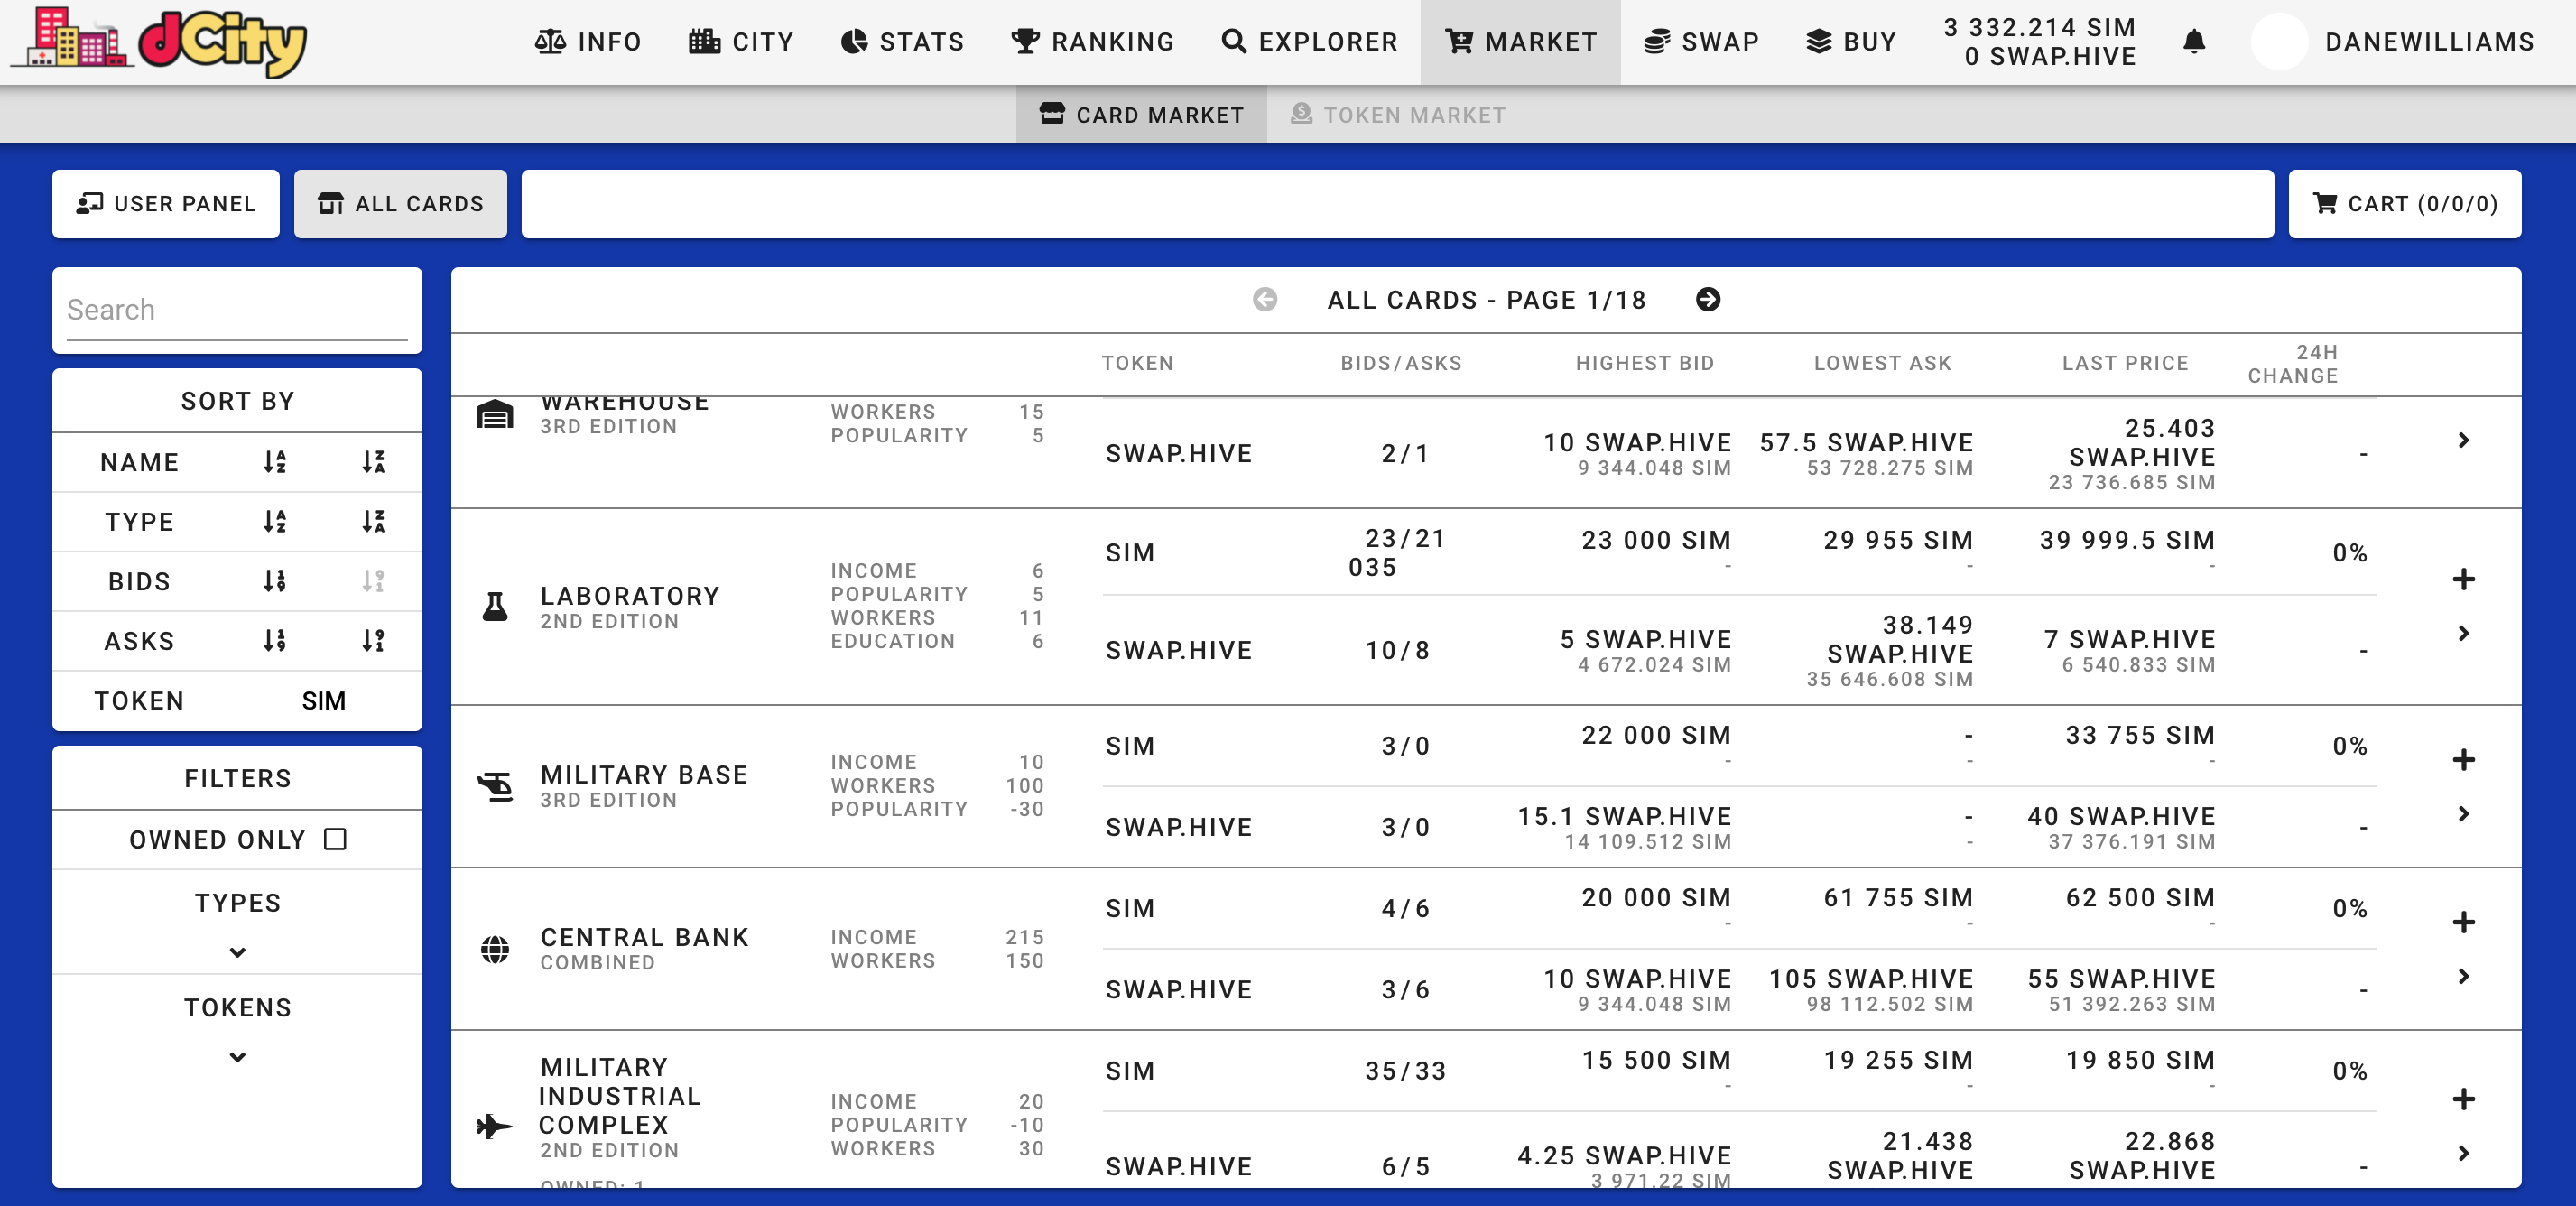The image size is (2576, 1206).
Task: Open the Stats menu
Action: point(903,42)
